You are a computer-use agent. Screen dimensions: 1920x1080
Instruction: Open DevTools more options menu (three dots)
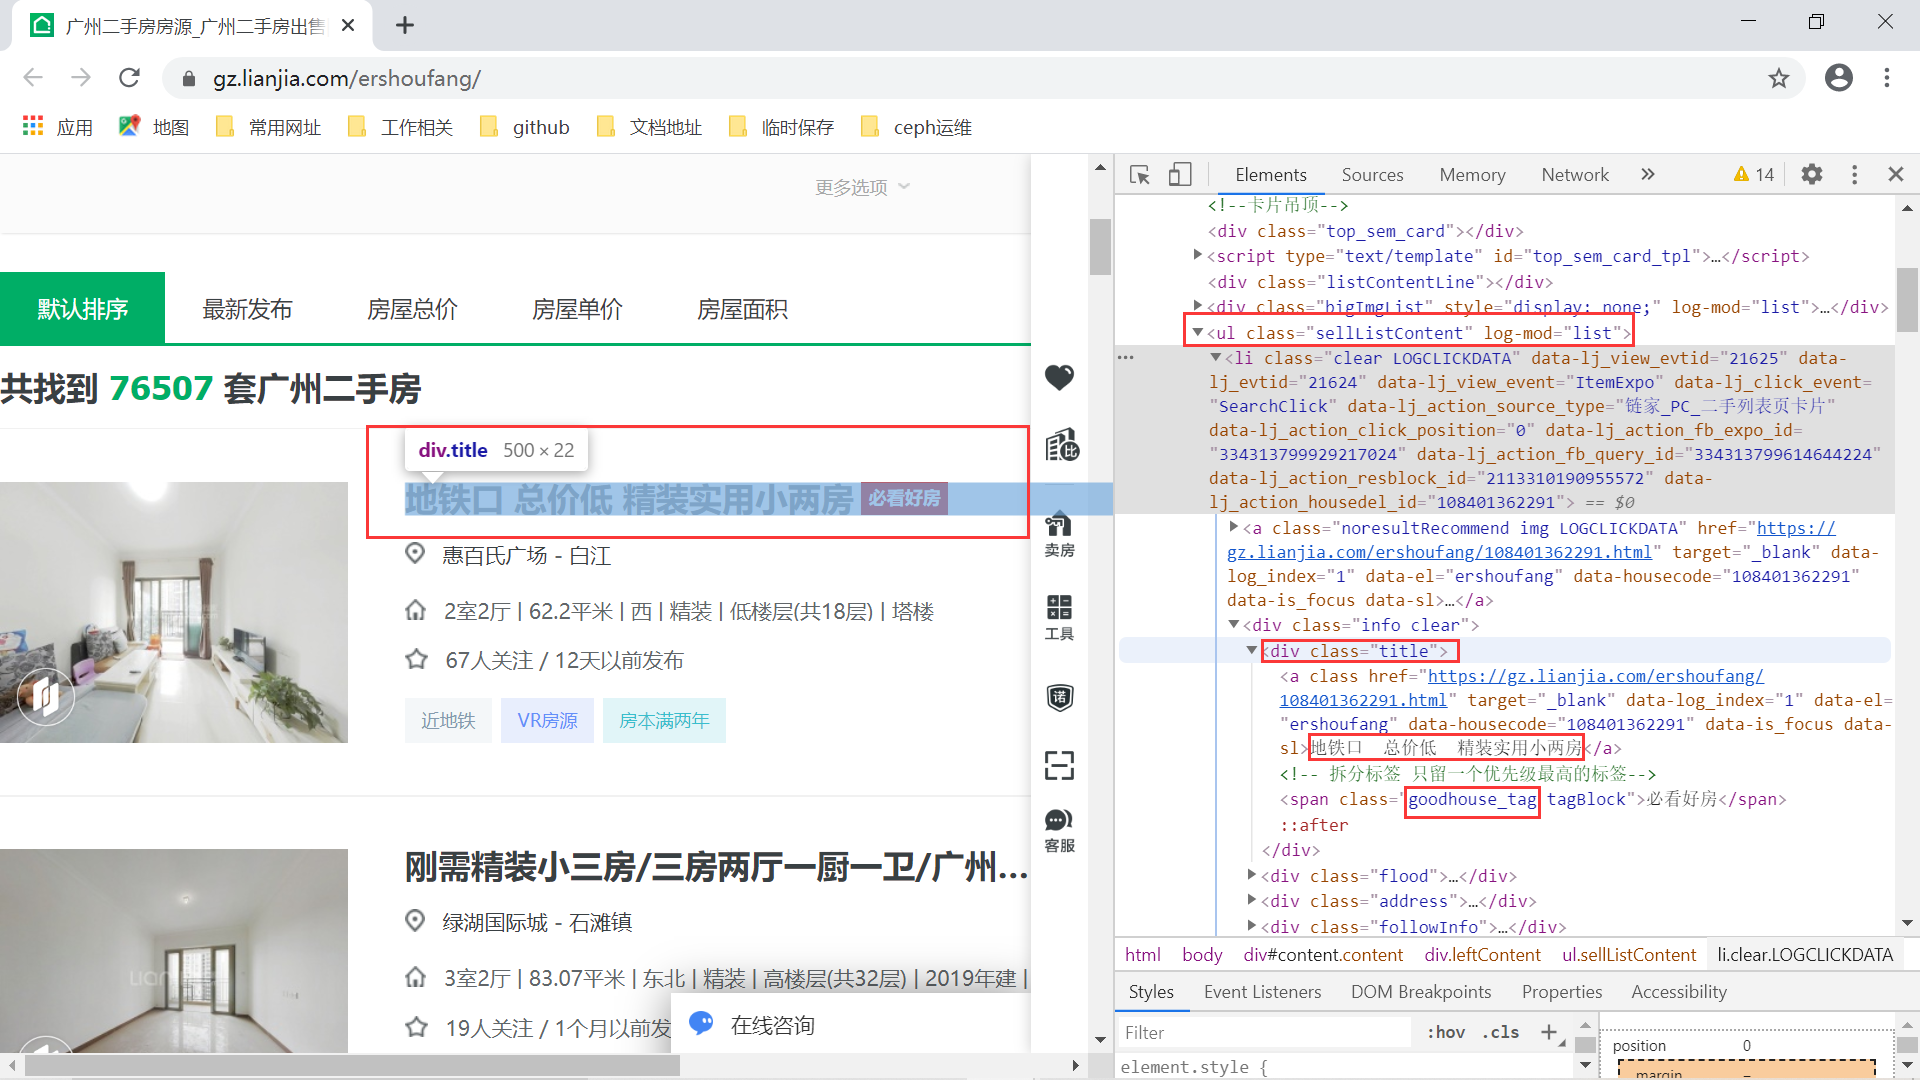tap(1854, 175)
